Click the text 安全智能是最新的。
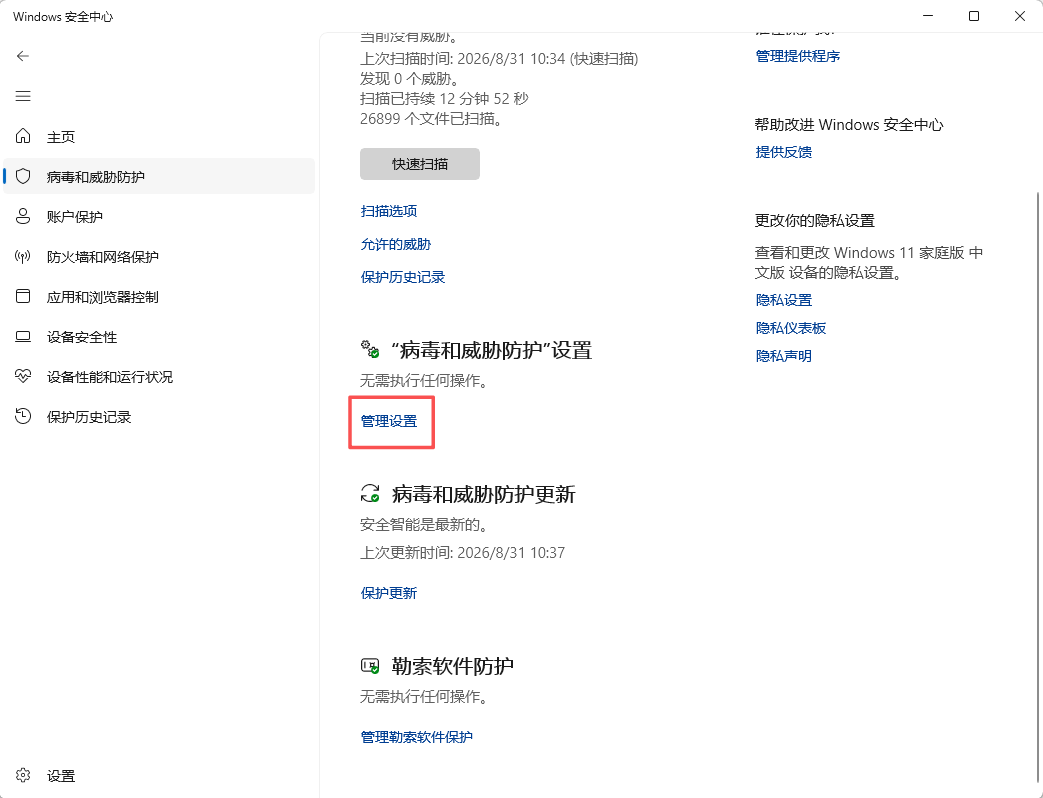 [x=426, y=525]
